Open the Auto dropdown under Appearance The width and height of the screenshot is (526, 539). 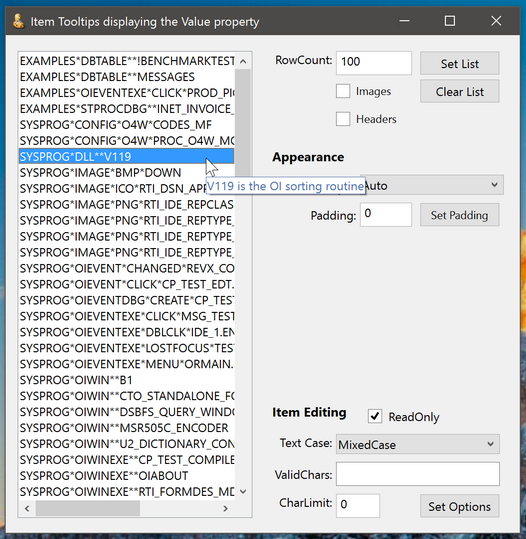pos(431,185)
